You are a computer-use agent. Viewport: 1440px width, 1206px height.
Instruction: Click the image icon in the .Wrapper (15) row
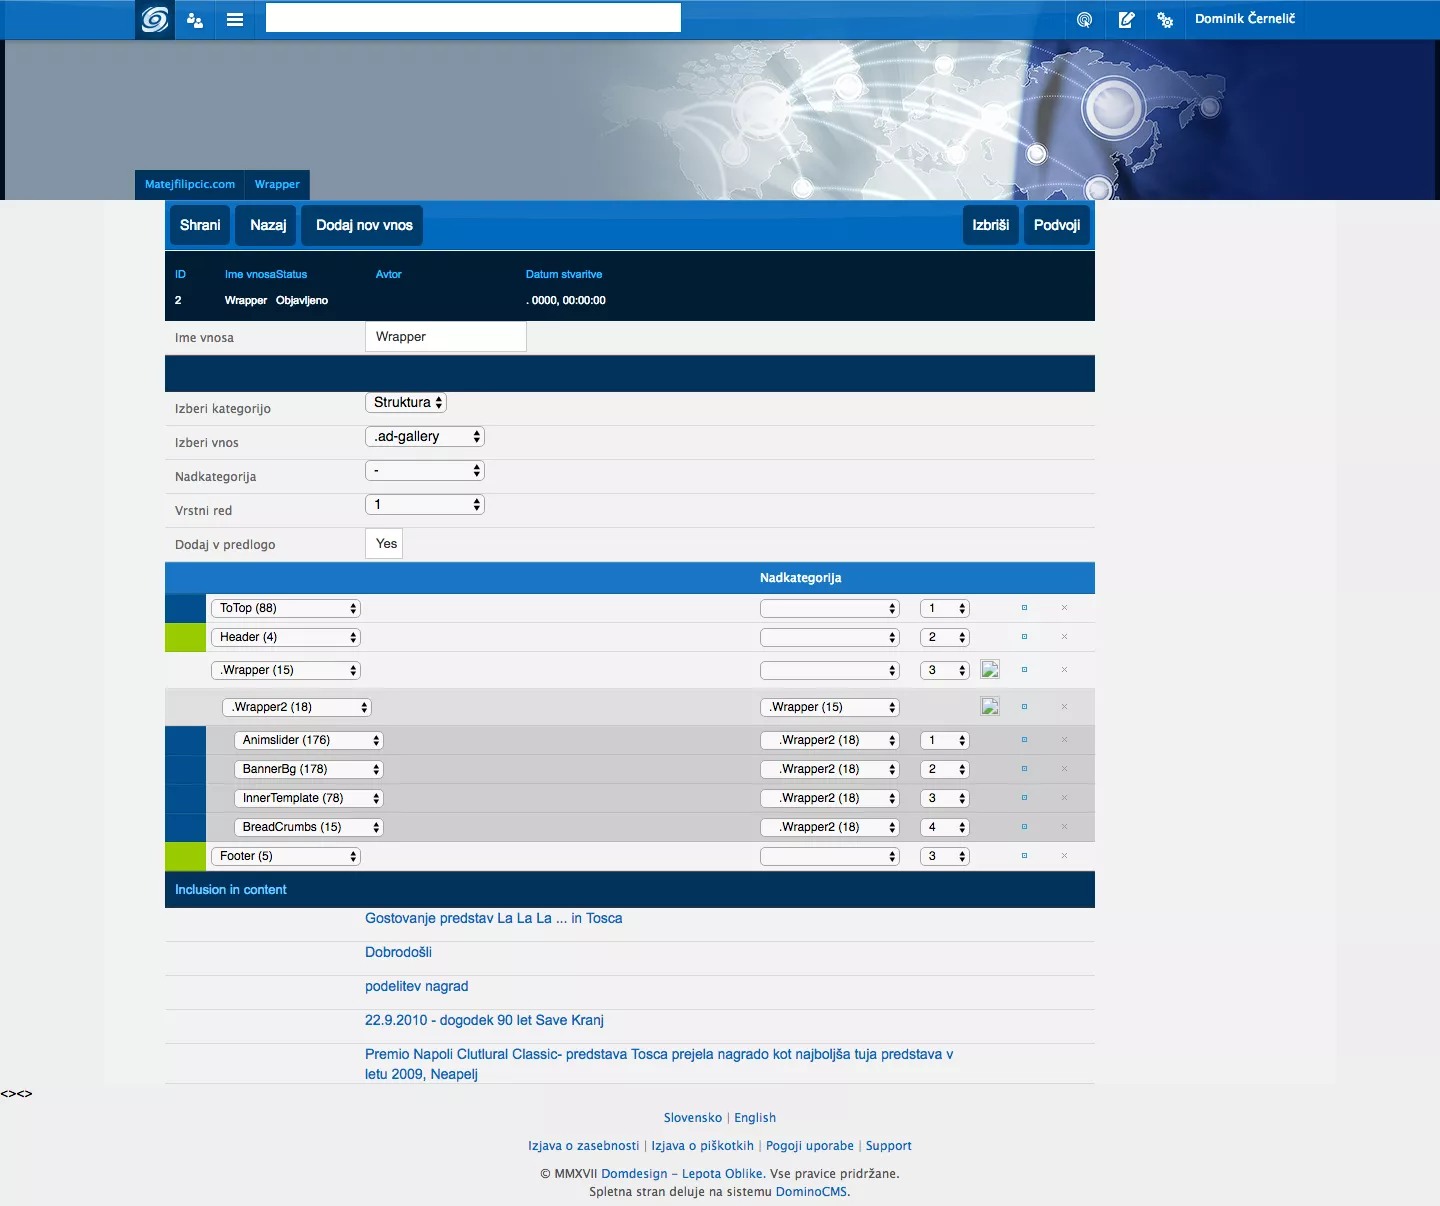[x=990, y=670]
